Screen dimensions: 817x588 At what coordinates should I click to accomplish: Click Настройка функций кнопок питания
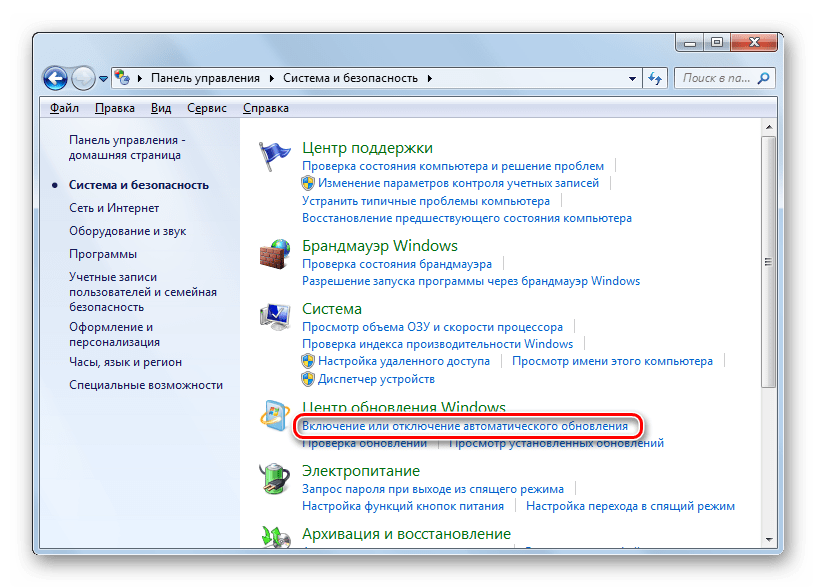point(403,506)
